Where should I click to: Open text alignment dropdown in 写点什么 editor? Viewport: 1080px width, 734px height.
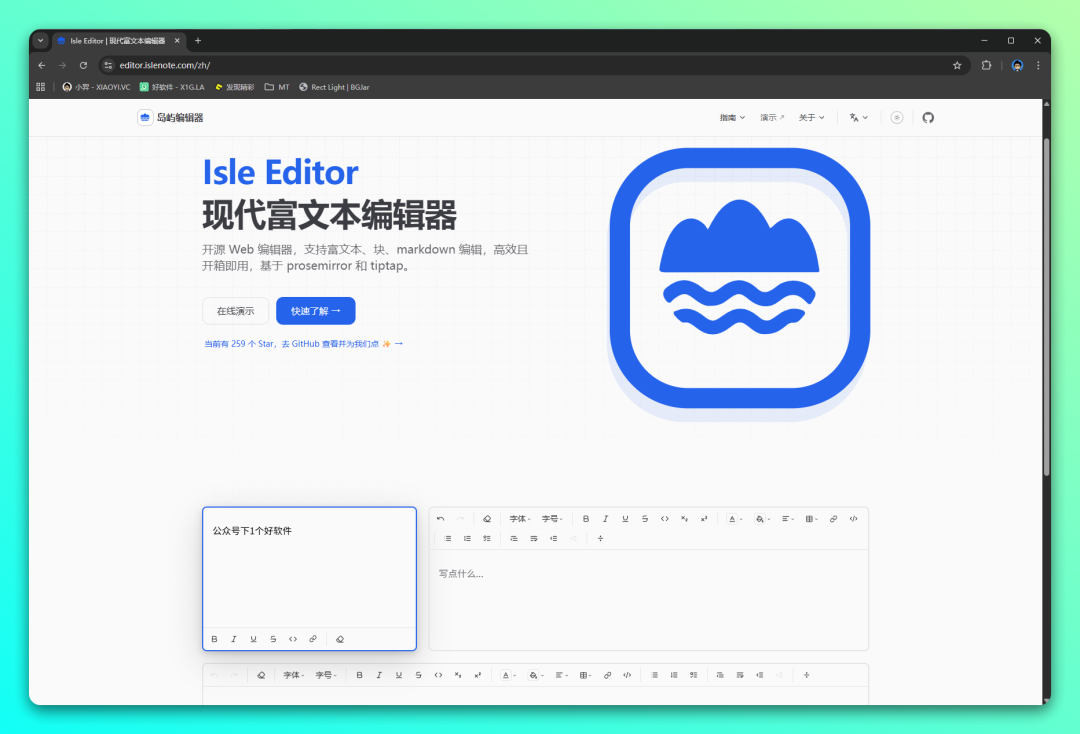click(x=788, y=519)
